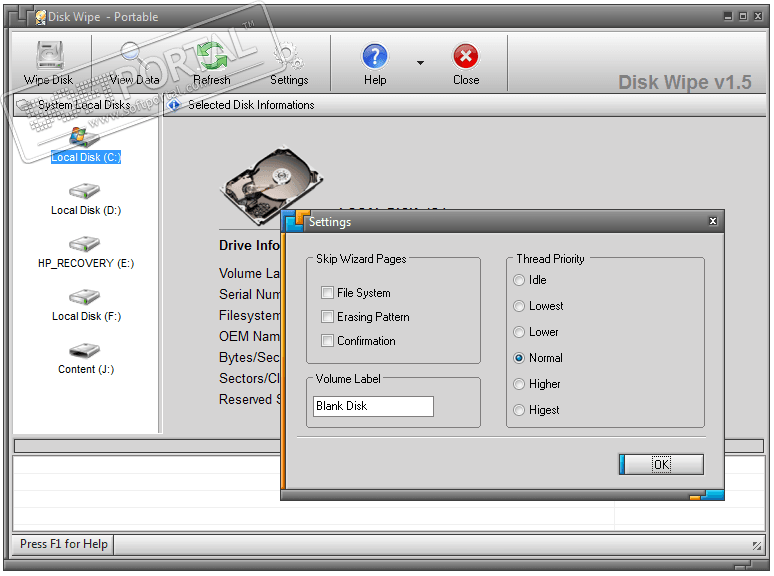Enable skip Erasing Pattern page checkbox
774x576 pixels.
coord(327,316)
